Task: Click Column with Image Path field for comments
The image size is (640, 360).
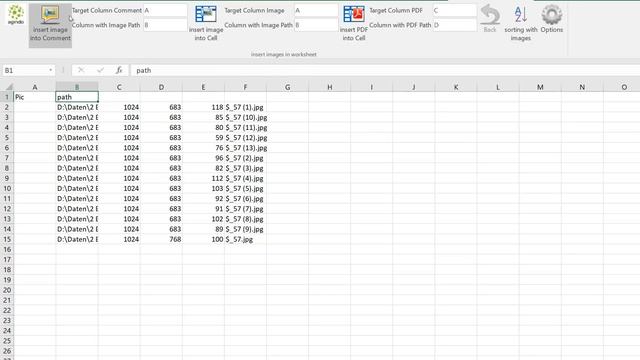Action: (165, 25)
